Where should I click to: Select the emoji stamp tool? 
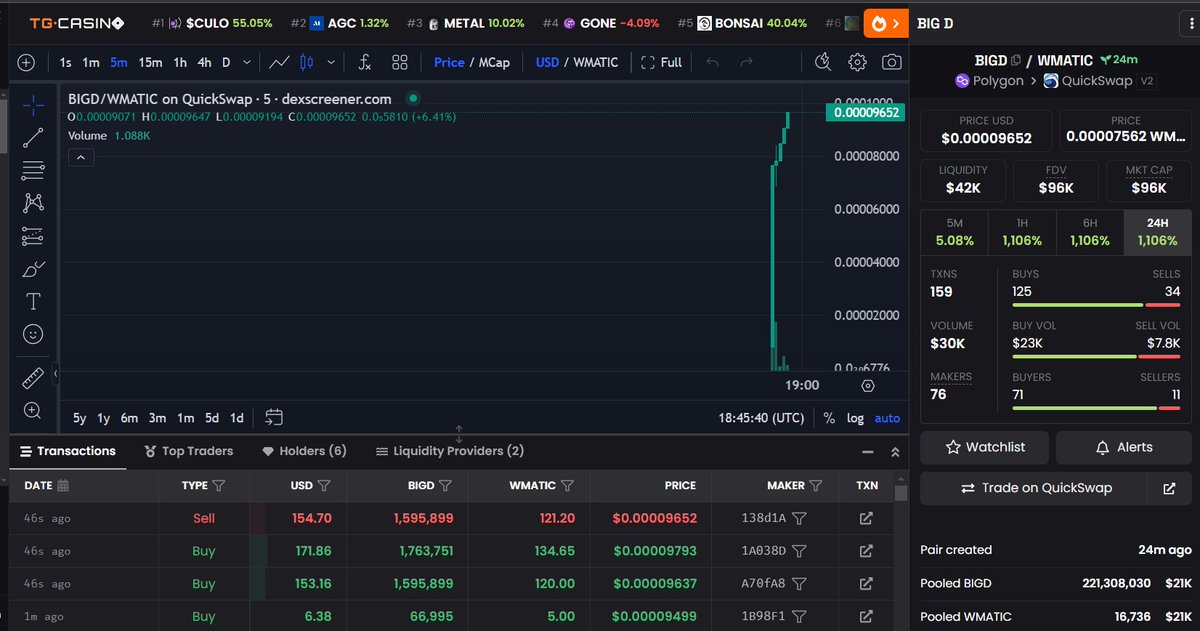[32, 334]
